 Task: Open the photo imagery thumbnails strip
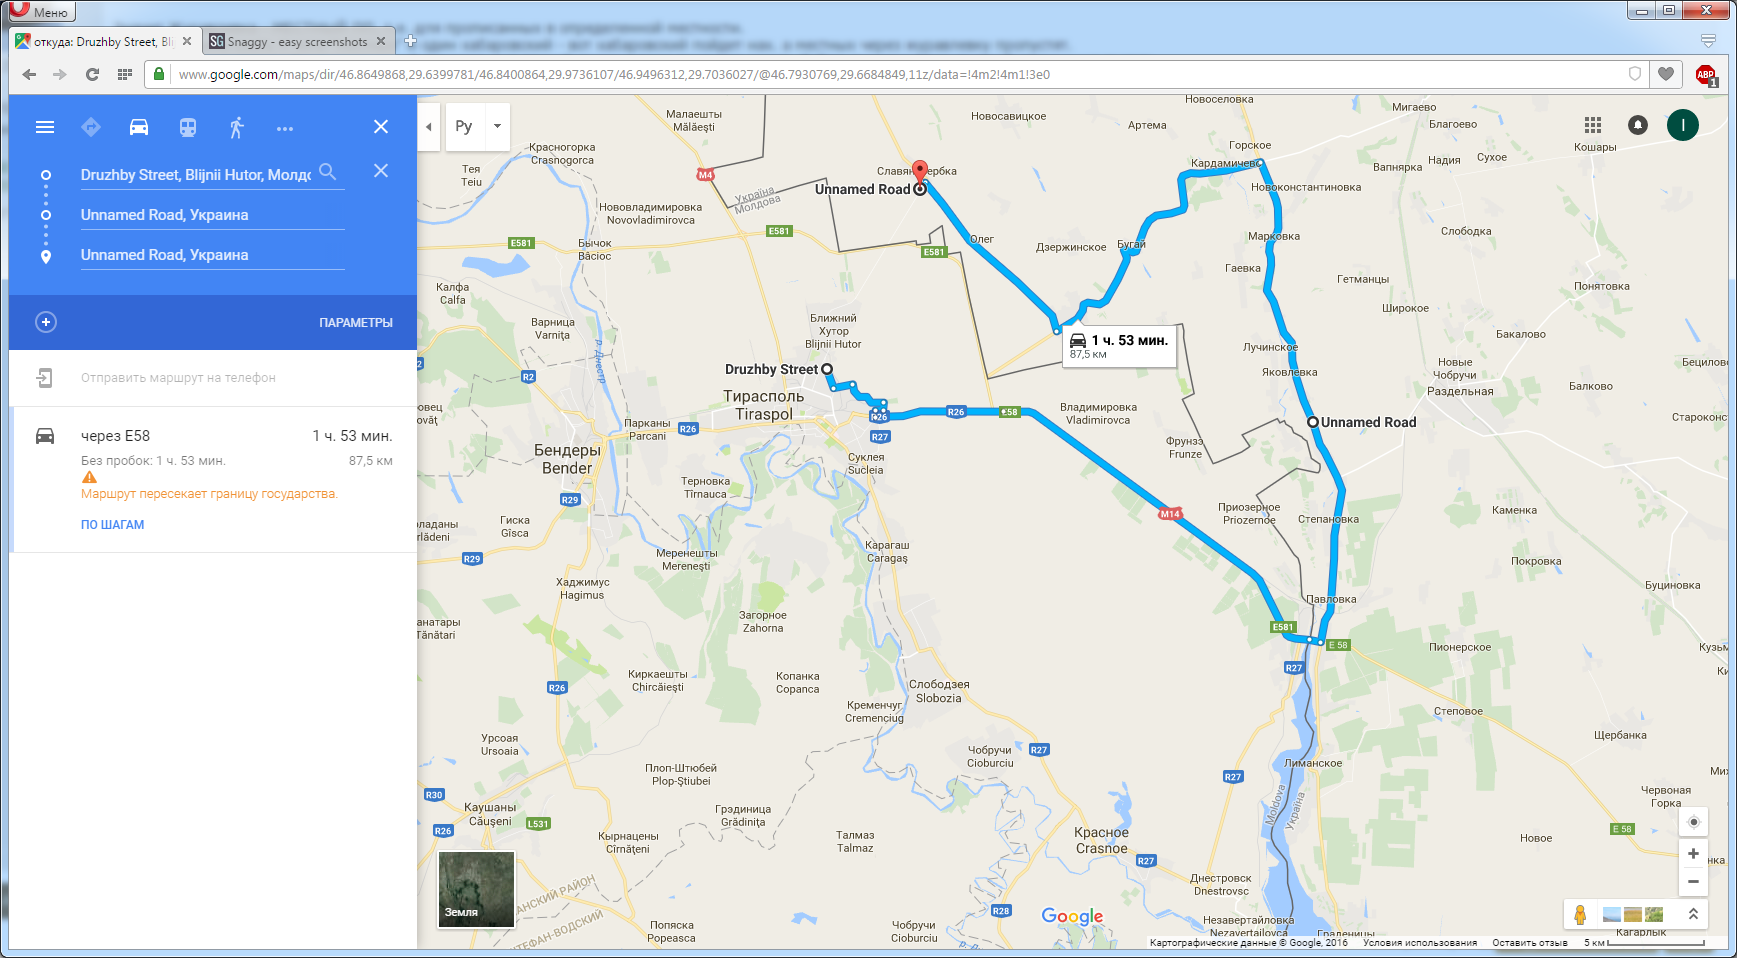tap(1633, 914)
